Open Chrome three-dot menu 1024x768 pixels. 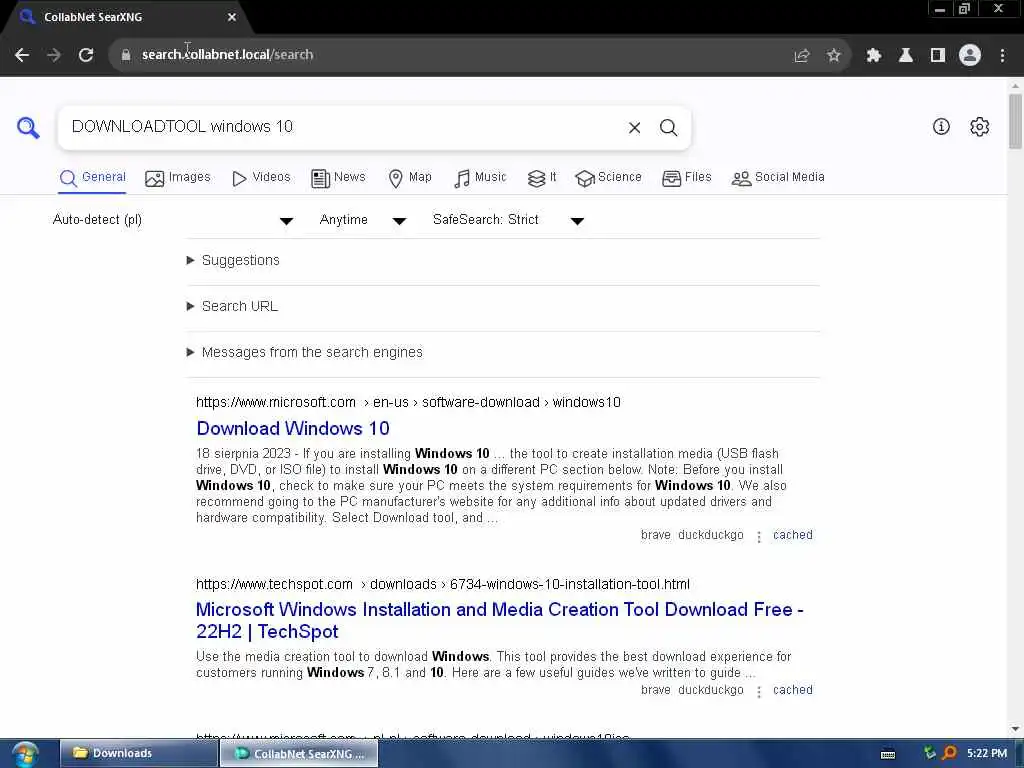(1002, 56)
